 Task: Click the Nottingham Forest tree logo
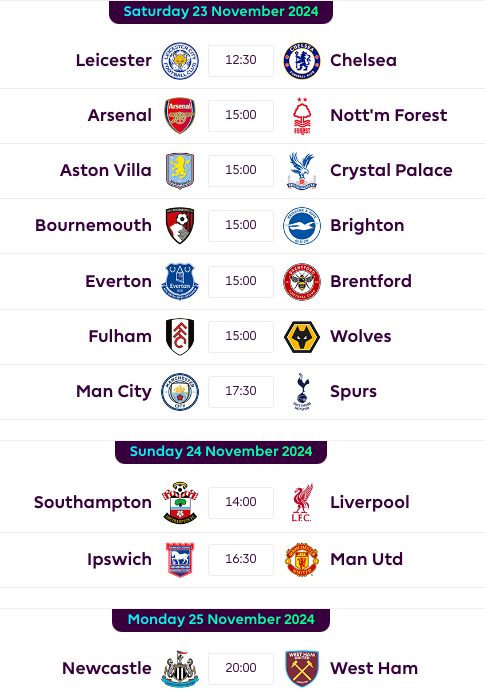click(x=302, y=116)
